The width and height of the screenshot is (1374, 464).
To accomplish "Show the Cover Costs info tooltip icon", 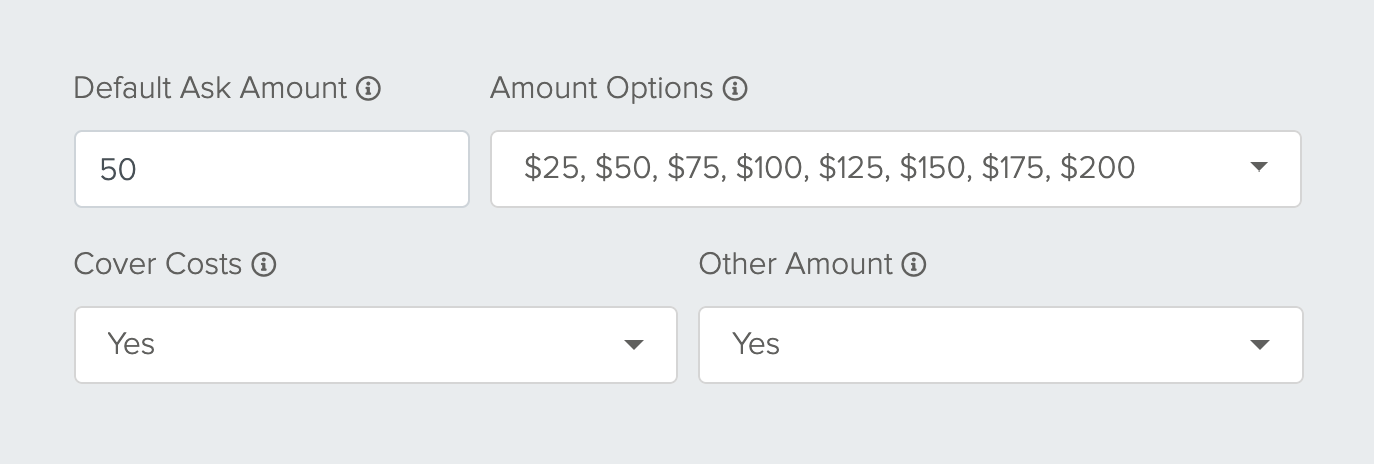I will pyautogui.click(x=264, y=265).
